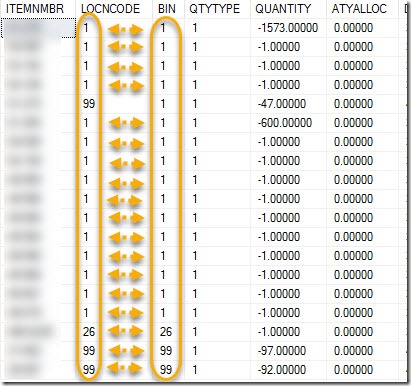The image size is (411, 386).
Task: Select QTYTYPE cell in the -47.00000 row
Action: [x=195, y=104]
